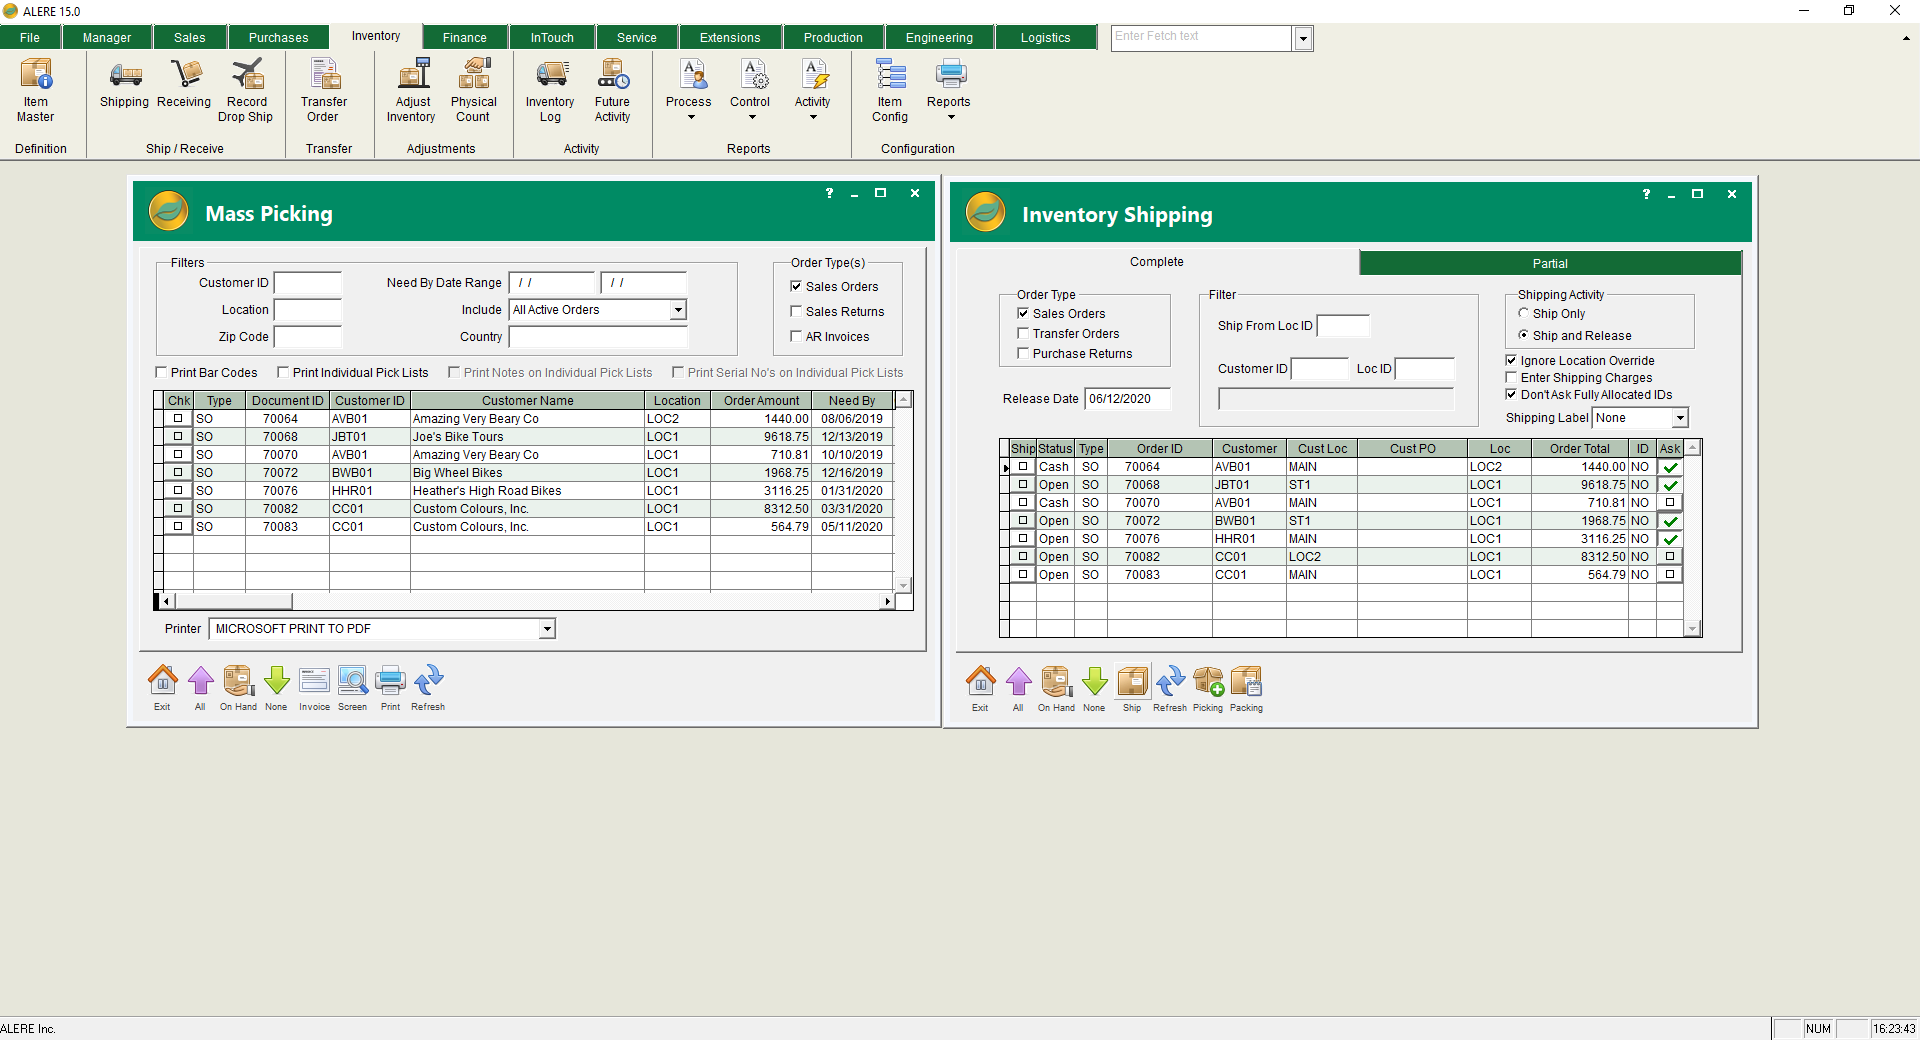Click the Release Date input field
Image resolution: width=1920 pixels, height=1040 pixels.
(x=1127, y=399)
